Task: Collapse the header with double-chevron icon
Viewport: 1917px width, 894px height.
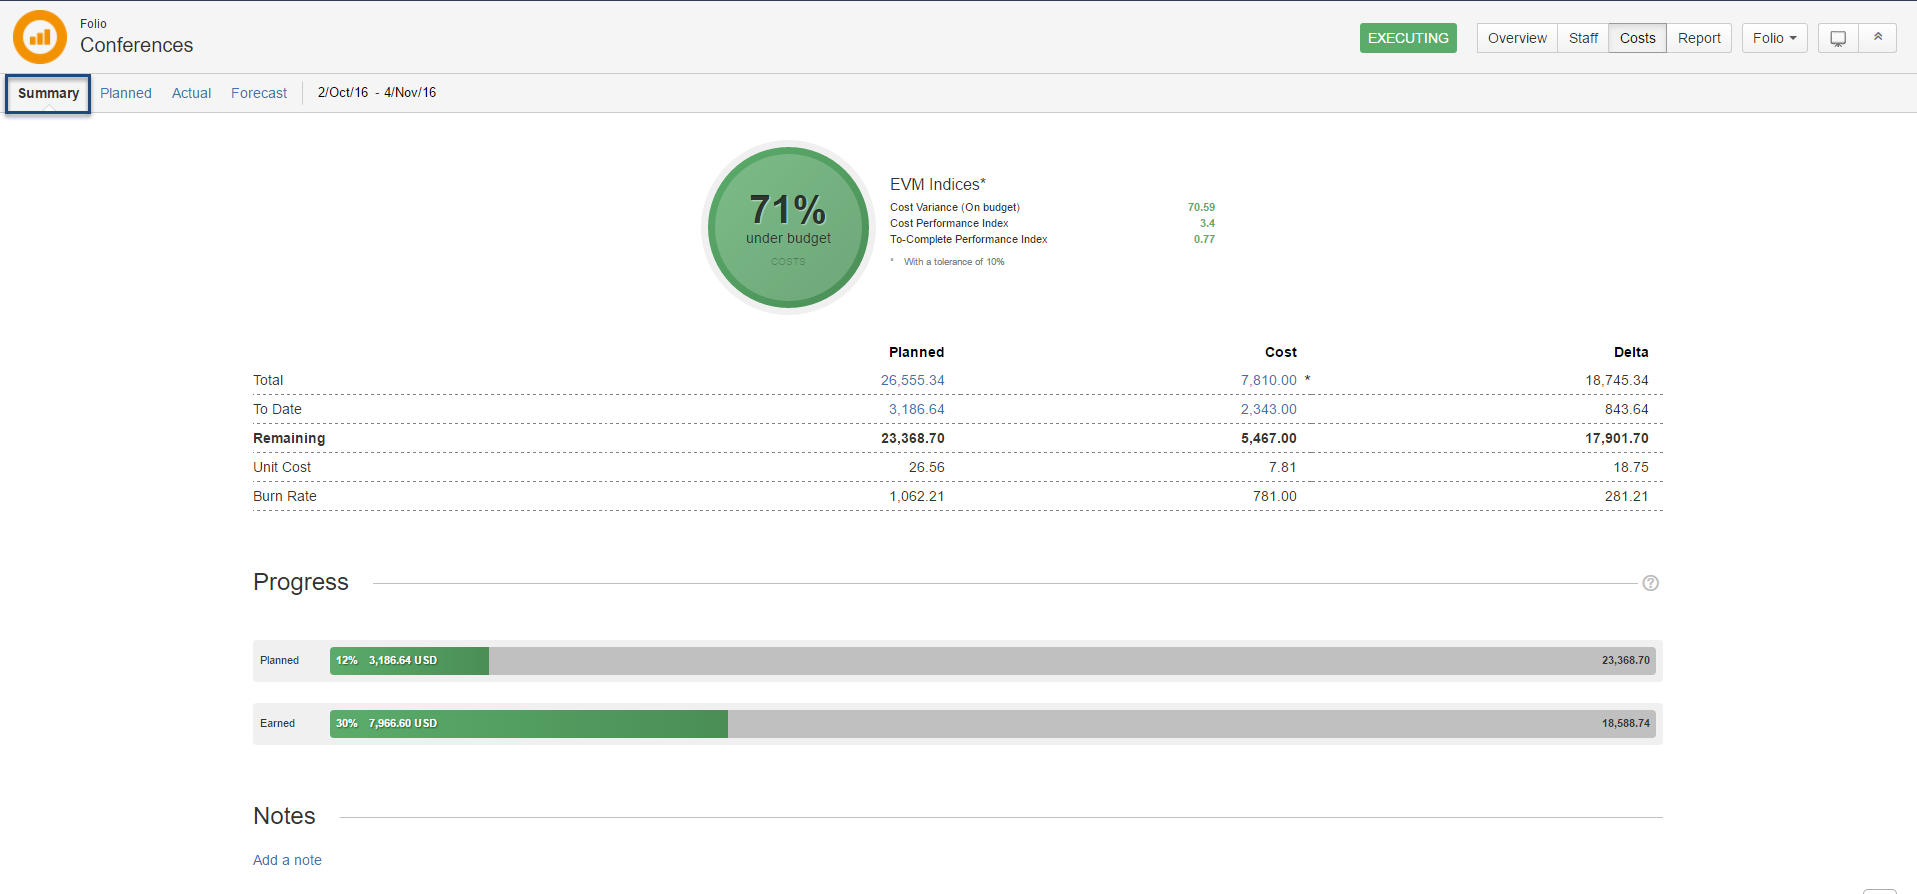Action: (1877, 38)
